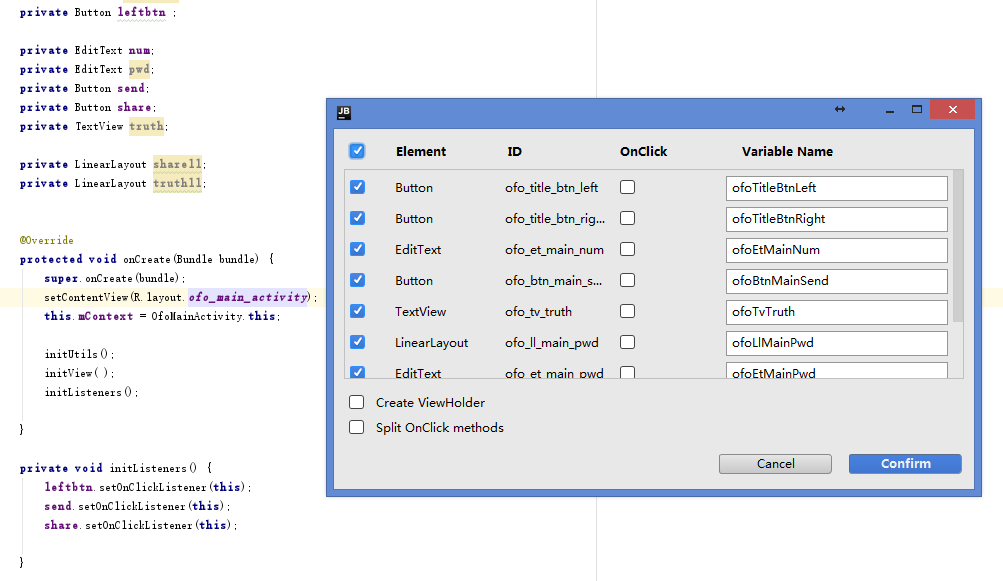Click ofo_main_activity layout reference in code
The width and height of the screenshot is (1003, 581).
[250, 297]
